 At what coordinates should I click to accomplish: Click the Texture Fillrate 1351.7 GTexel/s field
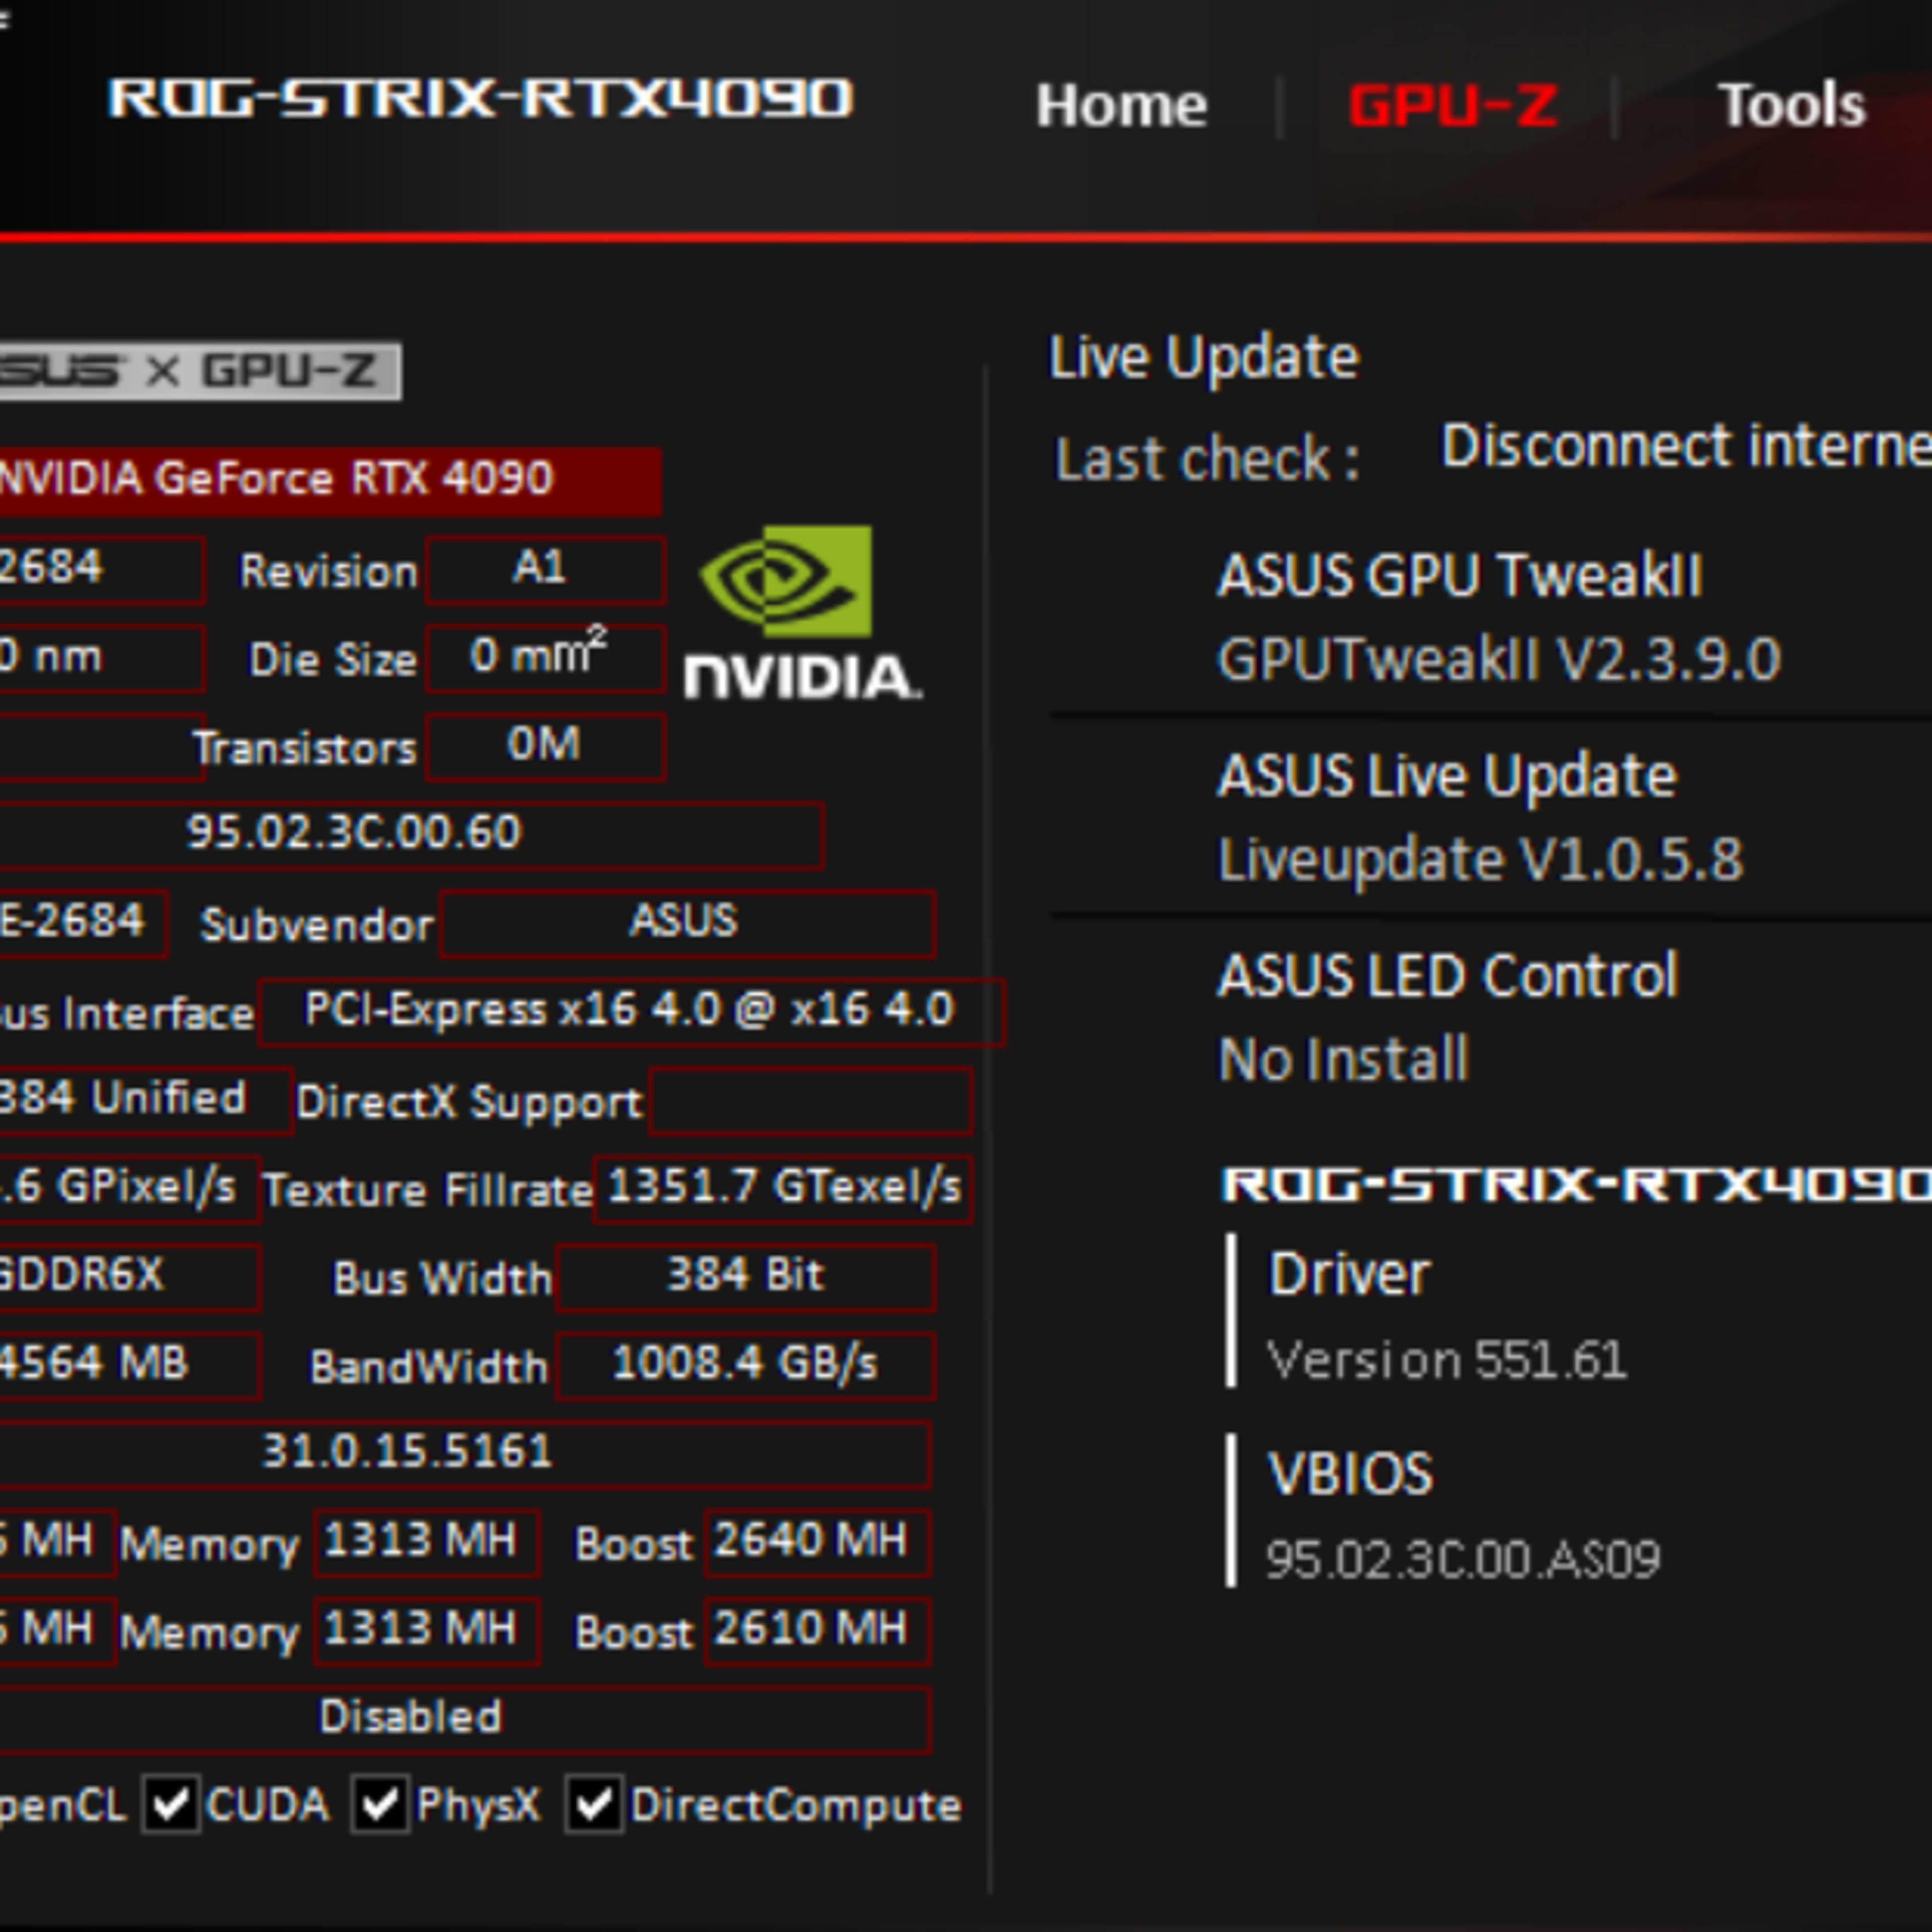[x=783, y=1188]
